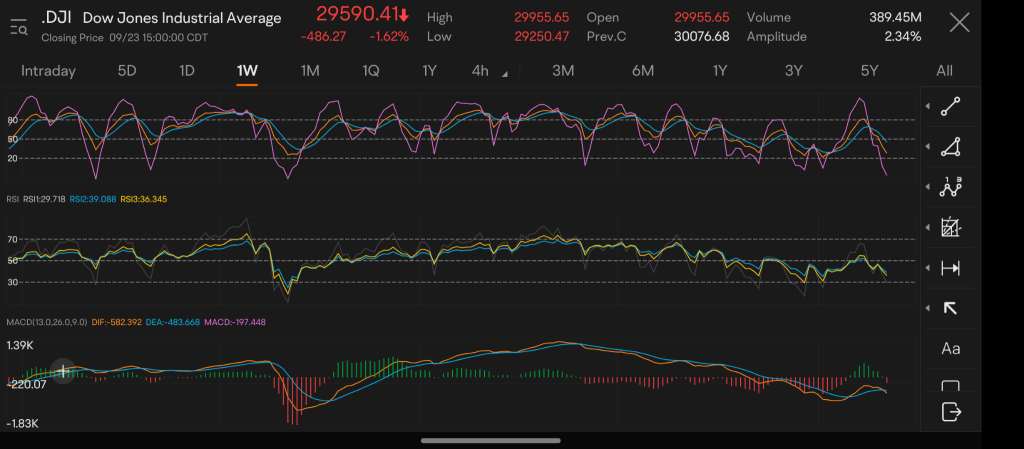1024x449 pixels.
Task: Click the RSI1:29.718 value
Action: [44, 199]
